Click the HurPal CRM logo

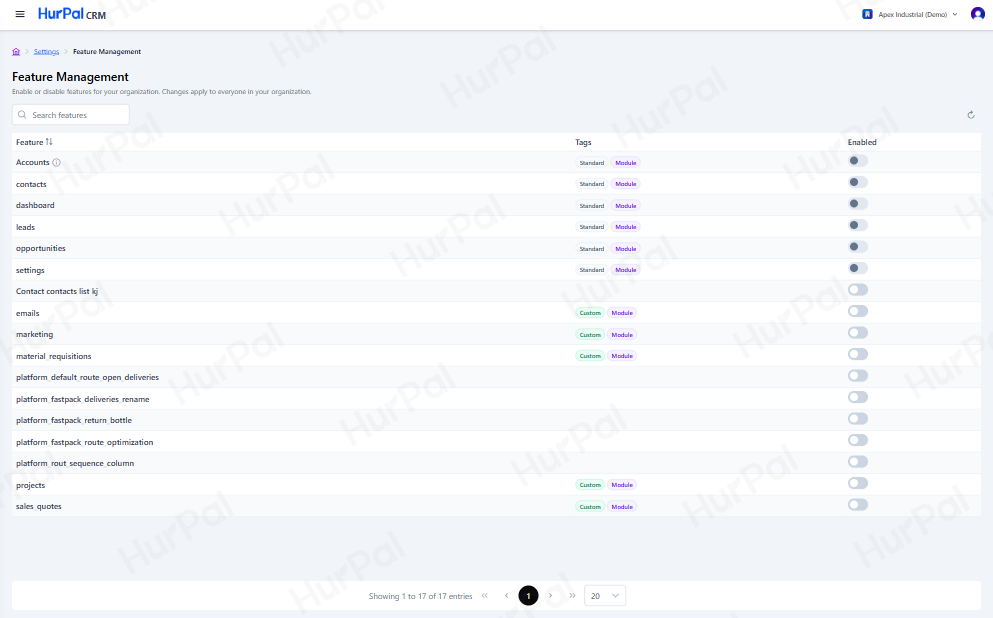72,14
